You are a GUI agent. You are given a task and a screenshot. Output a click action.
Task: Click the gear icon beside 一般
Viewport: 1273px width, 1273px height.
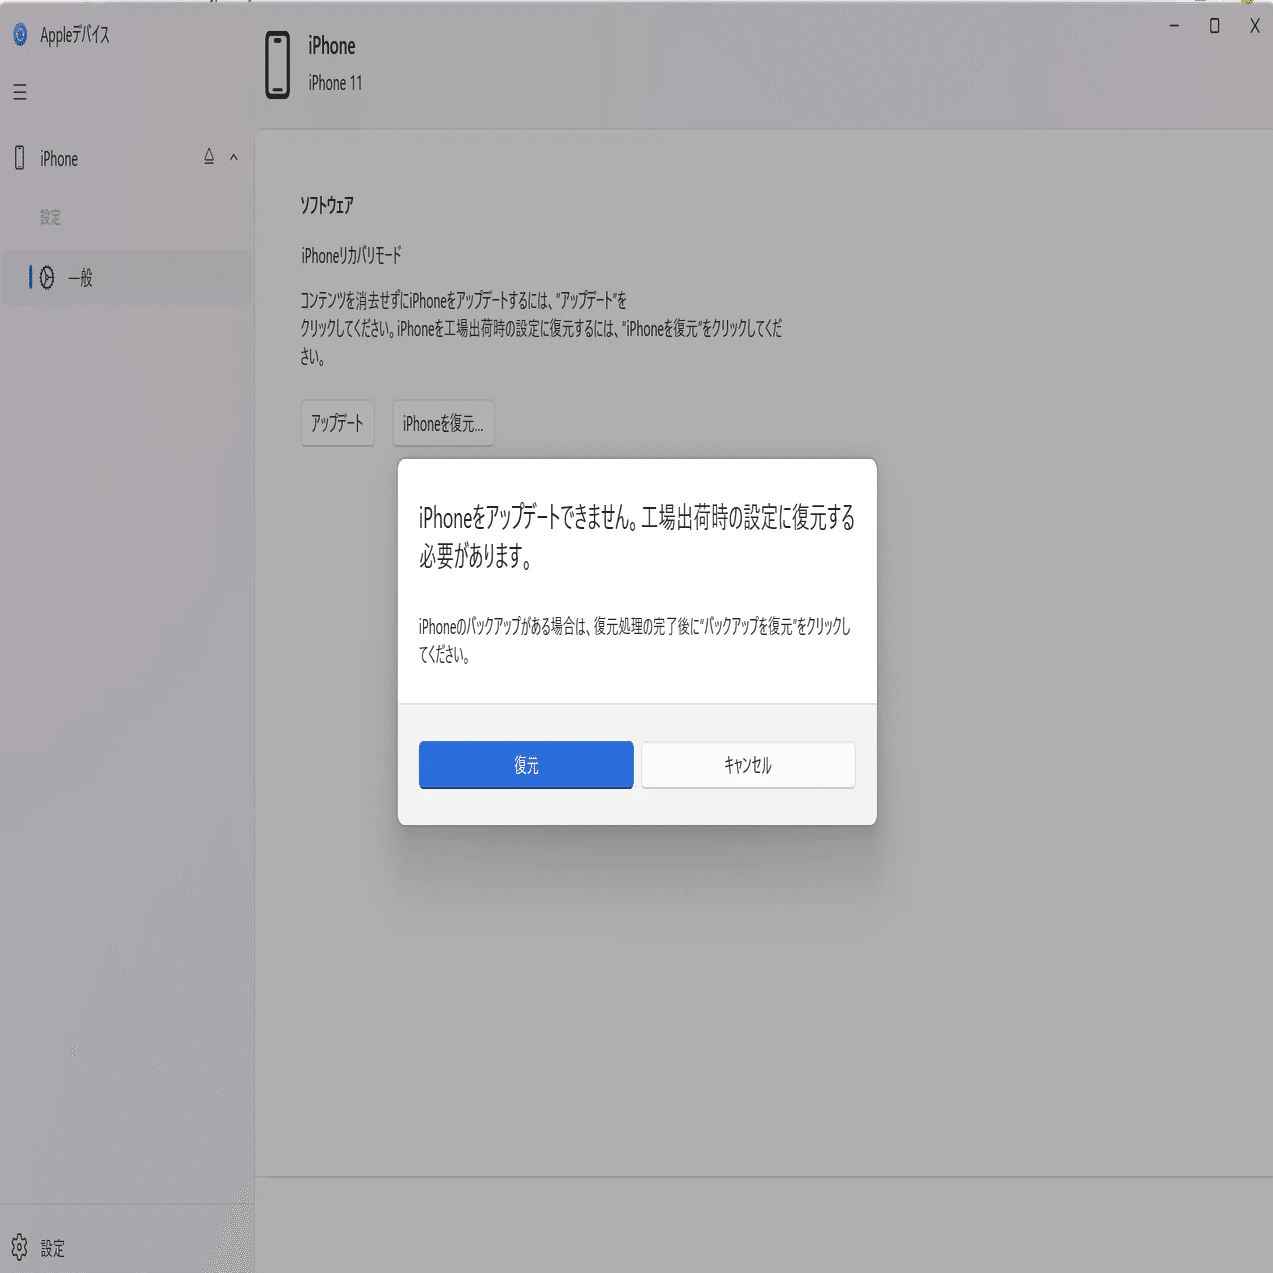(x=47, y=278)
